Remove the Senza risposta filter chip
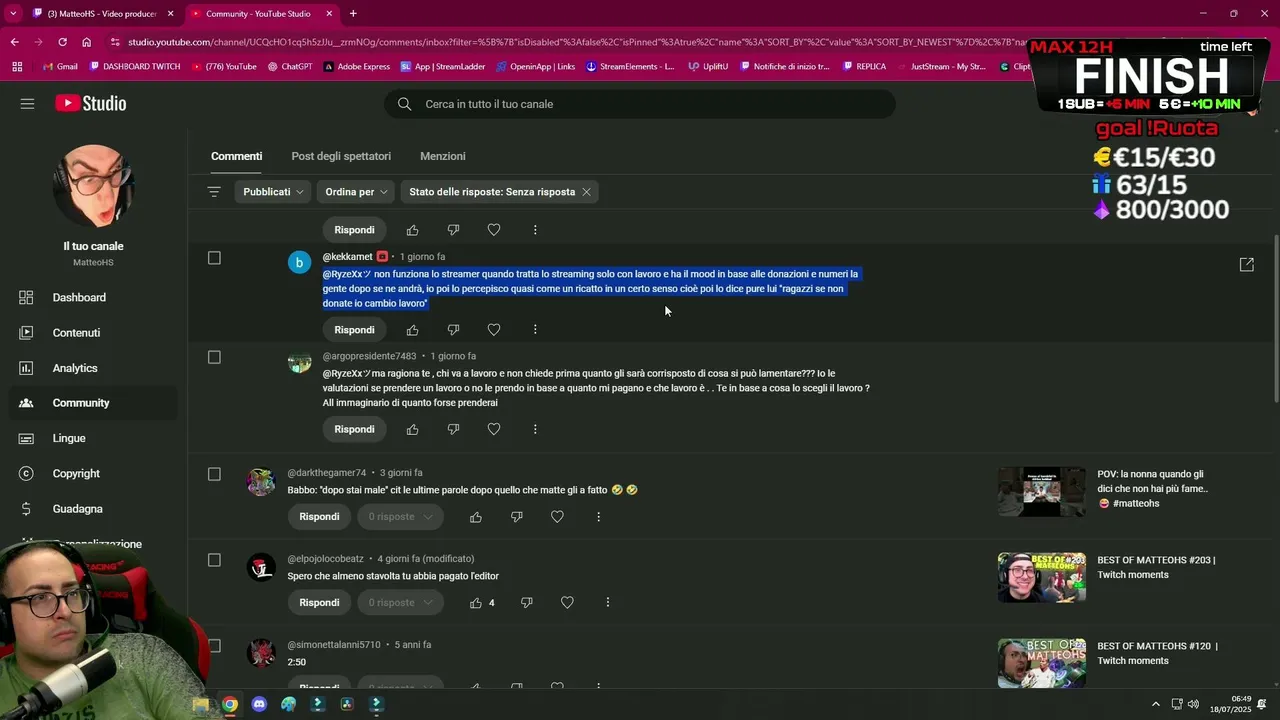The height and width of the screenshot is (720, 1280). pos(586,192)
